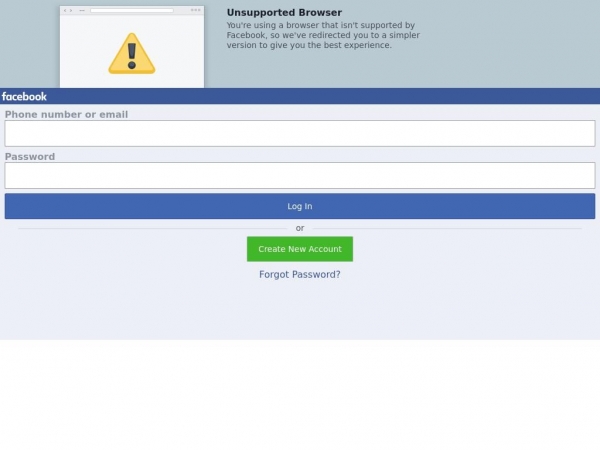
Task: Click the facebook logo in the header
Action: (24, 96)
